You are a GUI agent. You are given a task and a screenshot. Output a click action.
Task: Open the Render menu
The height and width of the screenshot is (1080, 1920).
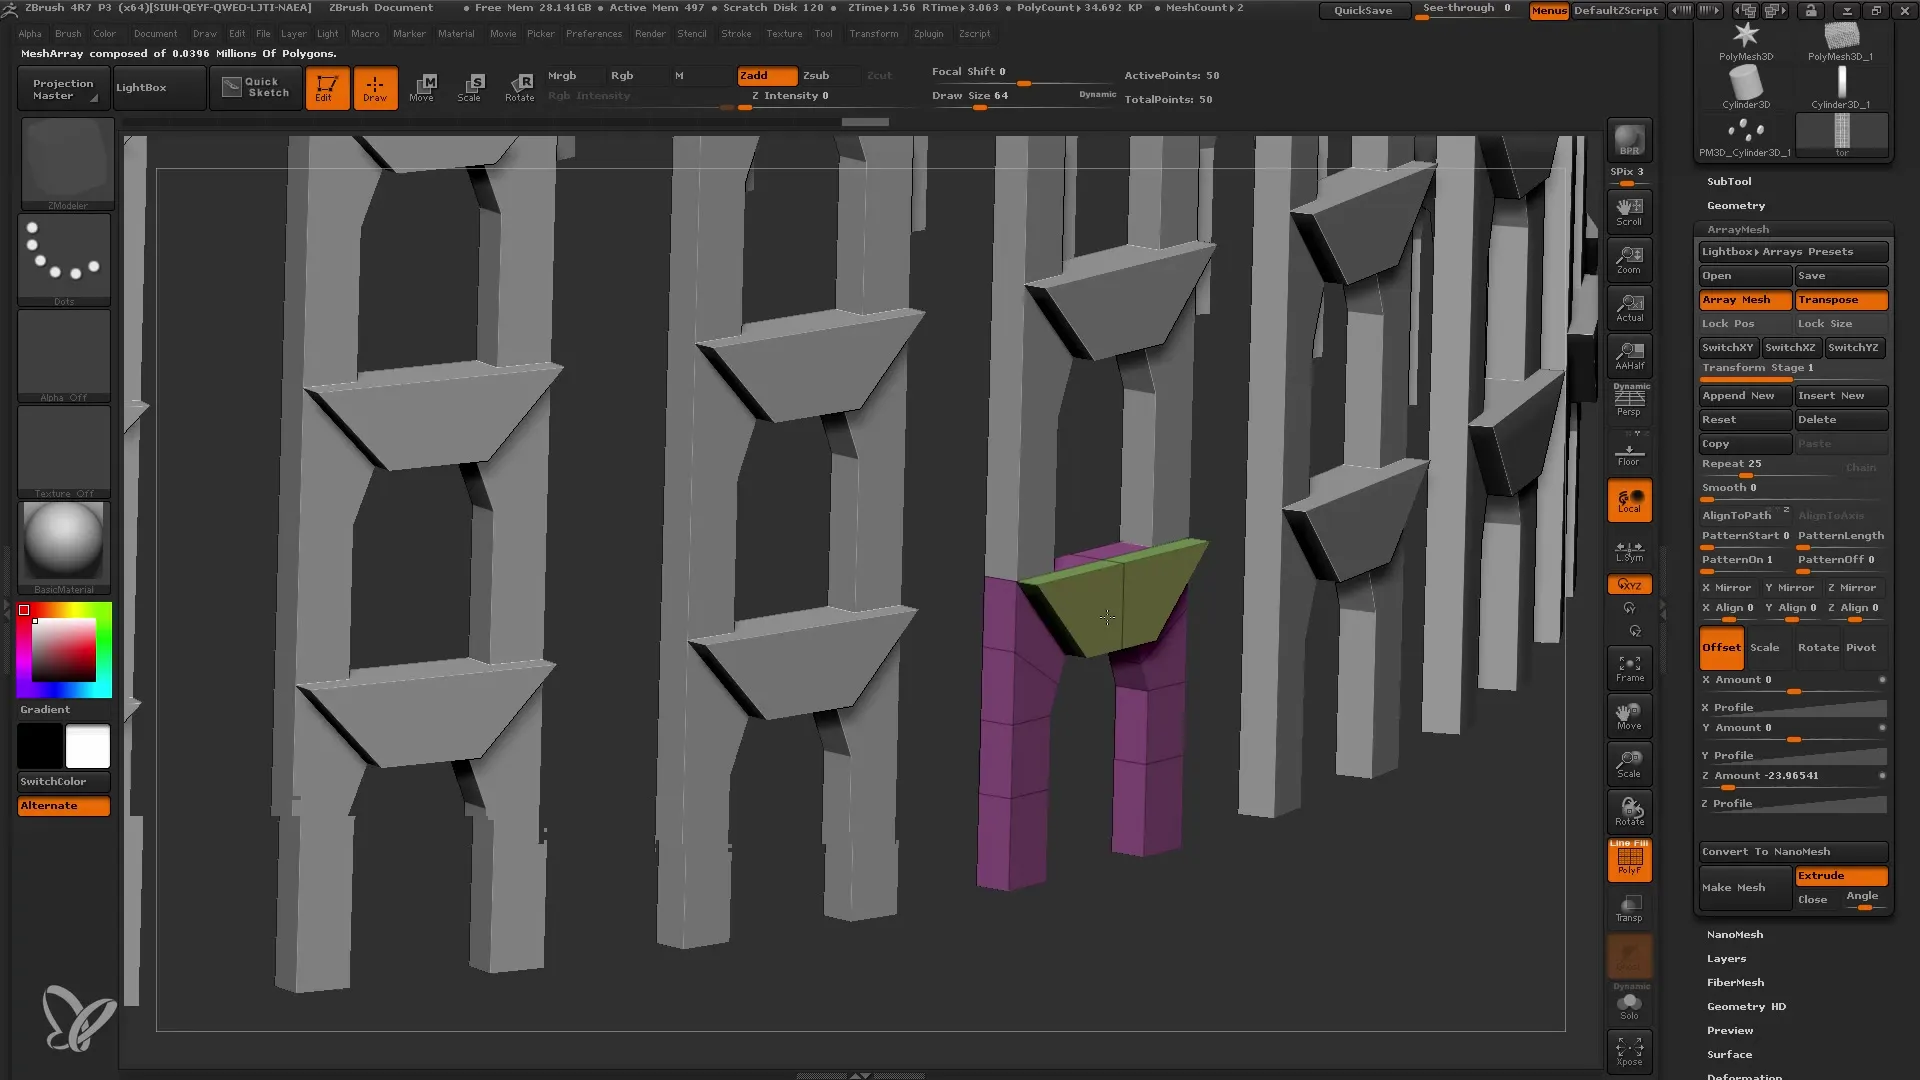[x=650, y=34]
